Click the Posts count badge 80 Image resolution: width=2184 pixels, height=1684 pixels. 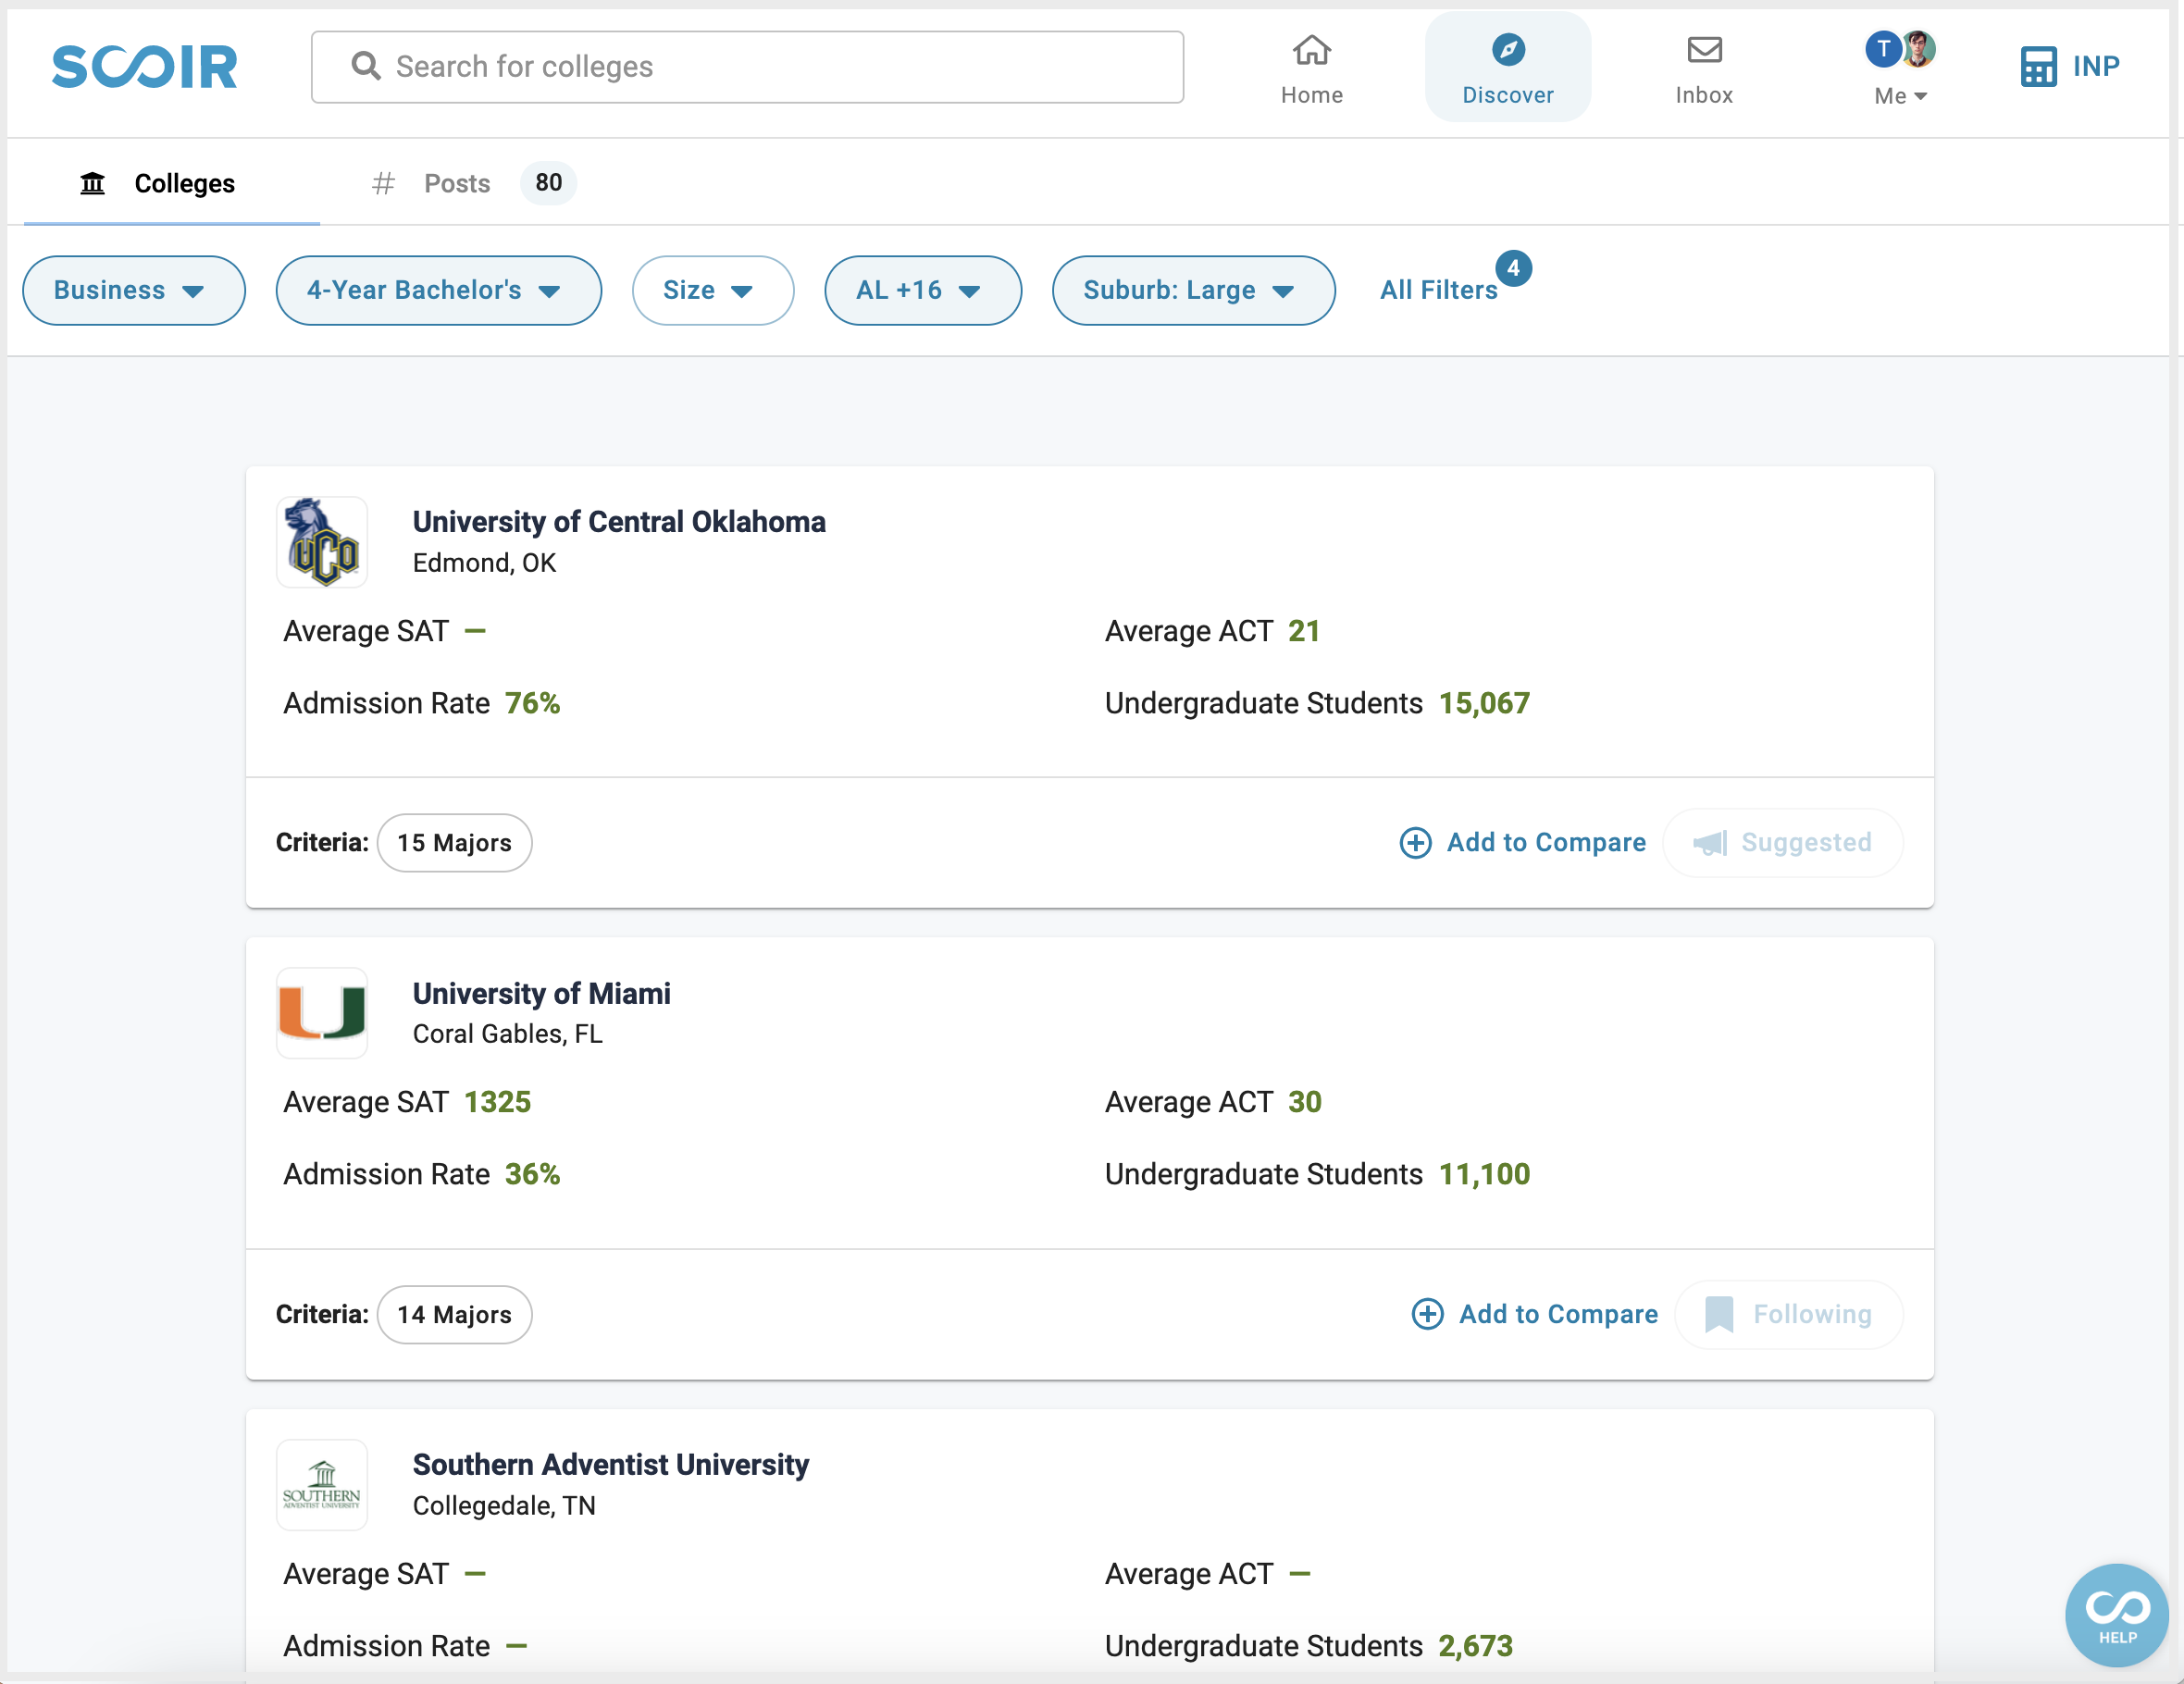coord(548,183)
